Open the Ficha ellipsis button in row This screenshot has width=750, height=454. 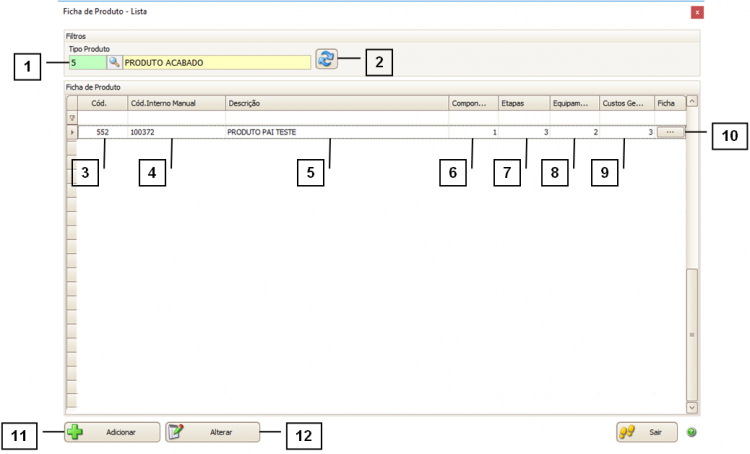click(670, 132)
